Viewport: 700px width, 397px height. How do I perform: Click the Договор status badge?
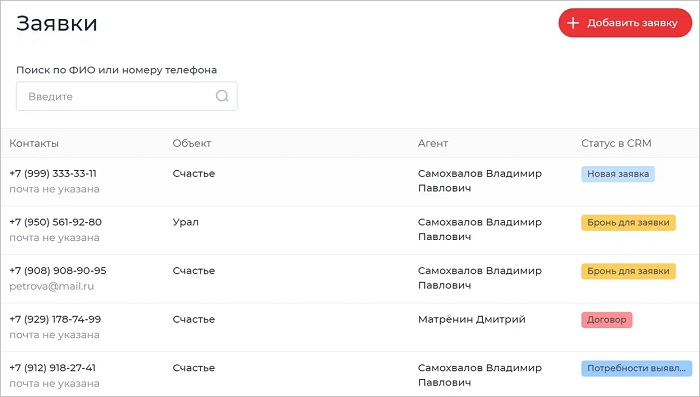click(606, 320)
